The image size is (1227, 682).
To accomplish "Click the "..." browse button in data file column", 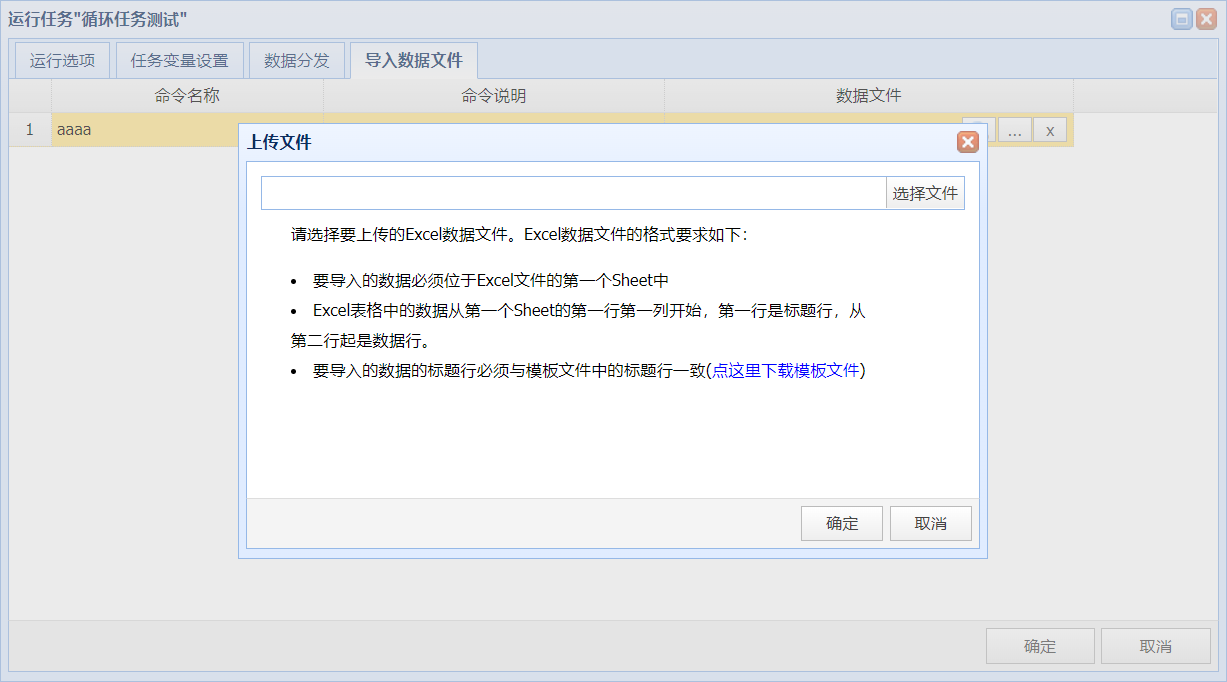I will coord(1014,130).
